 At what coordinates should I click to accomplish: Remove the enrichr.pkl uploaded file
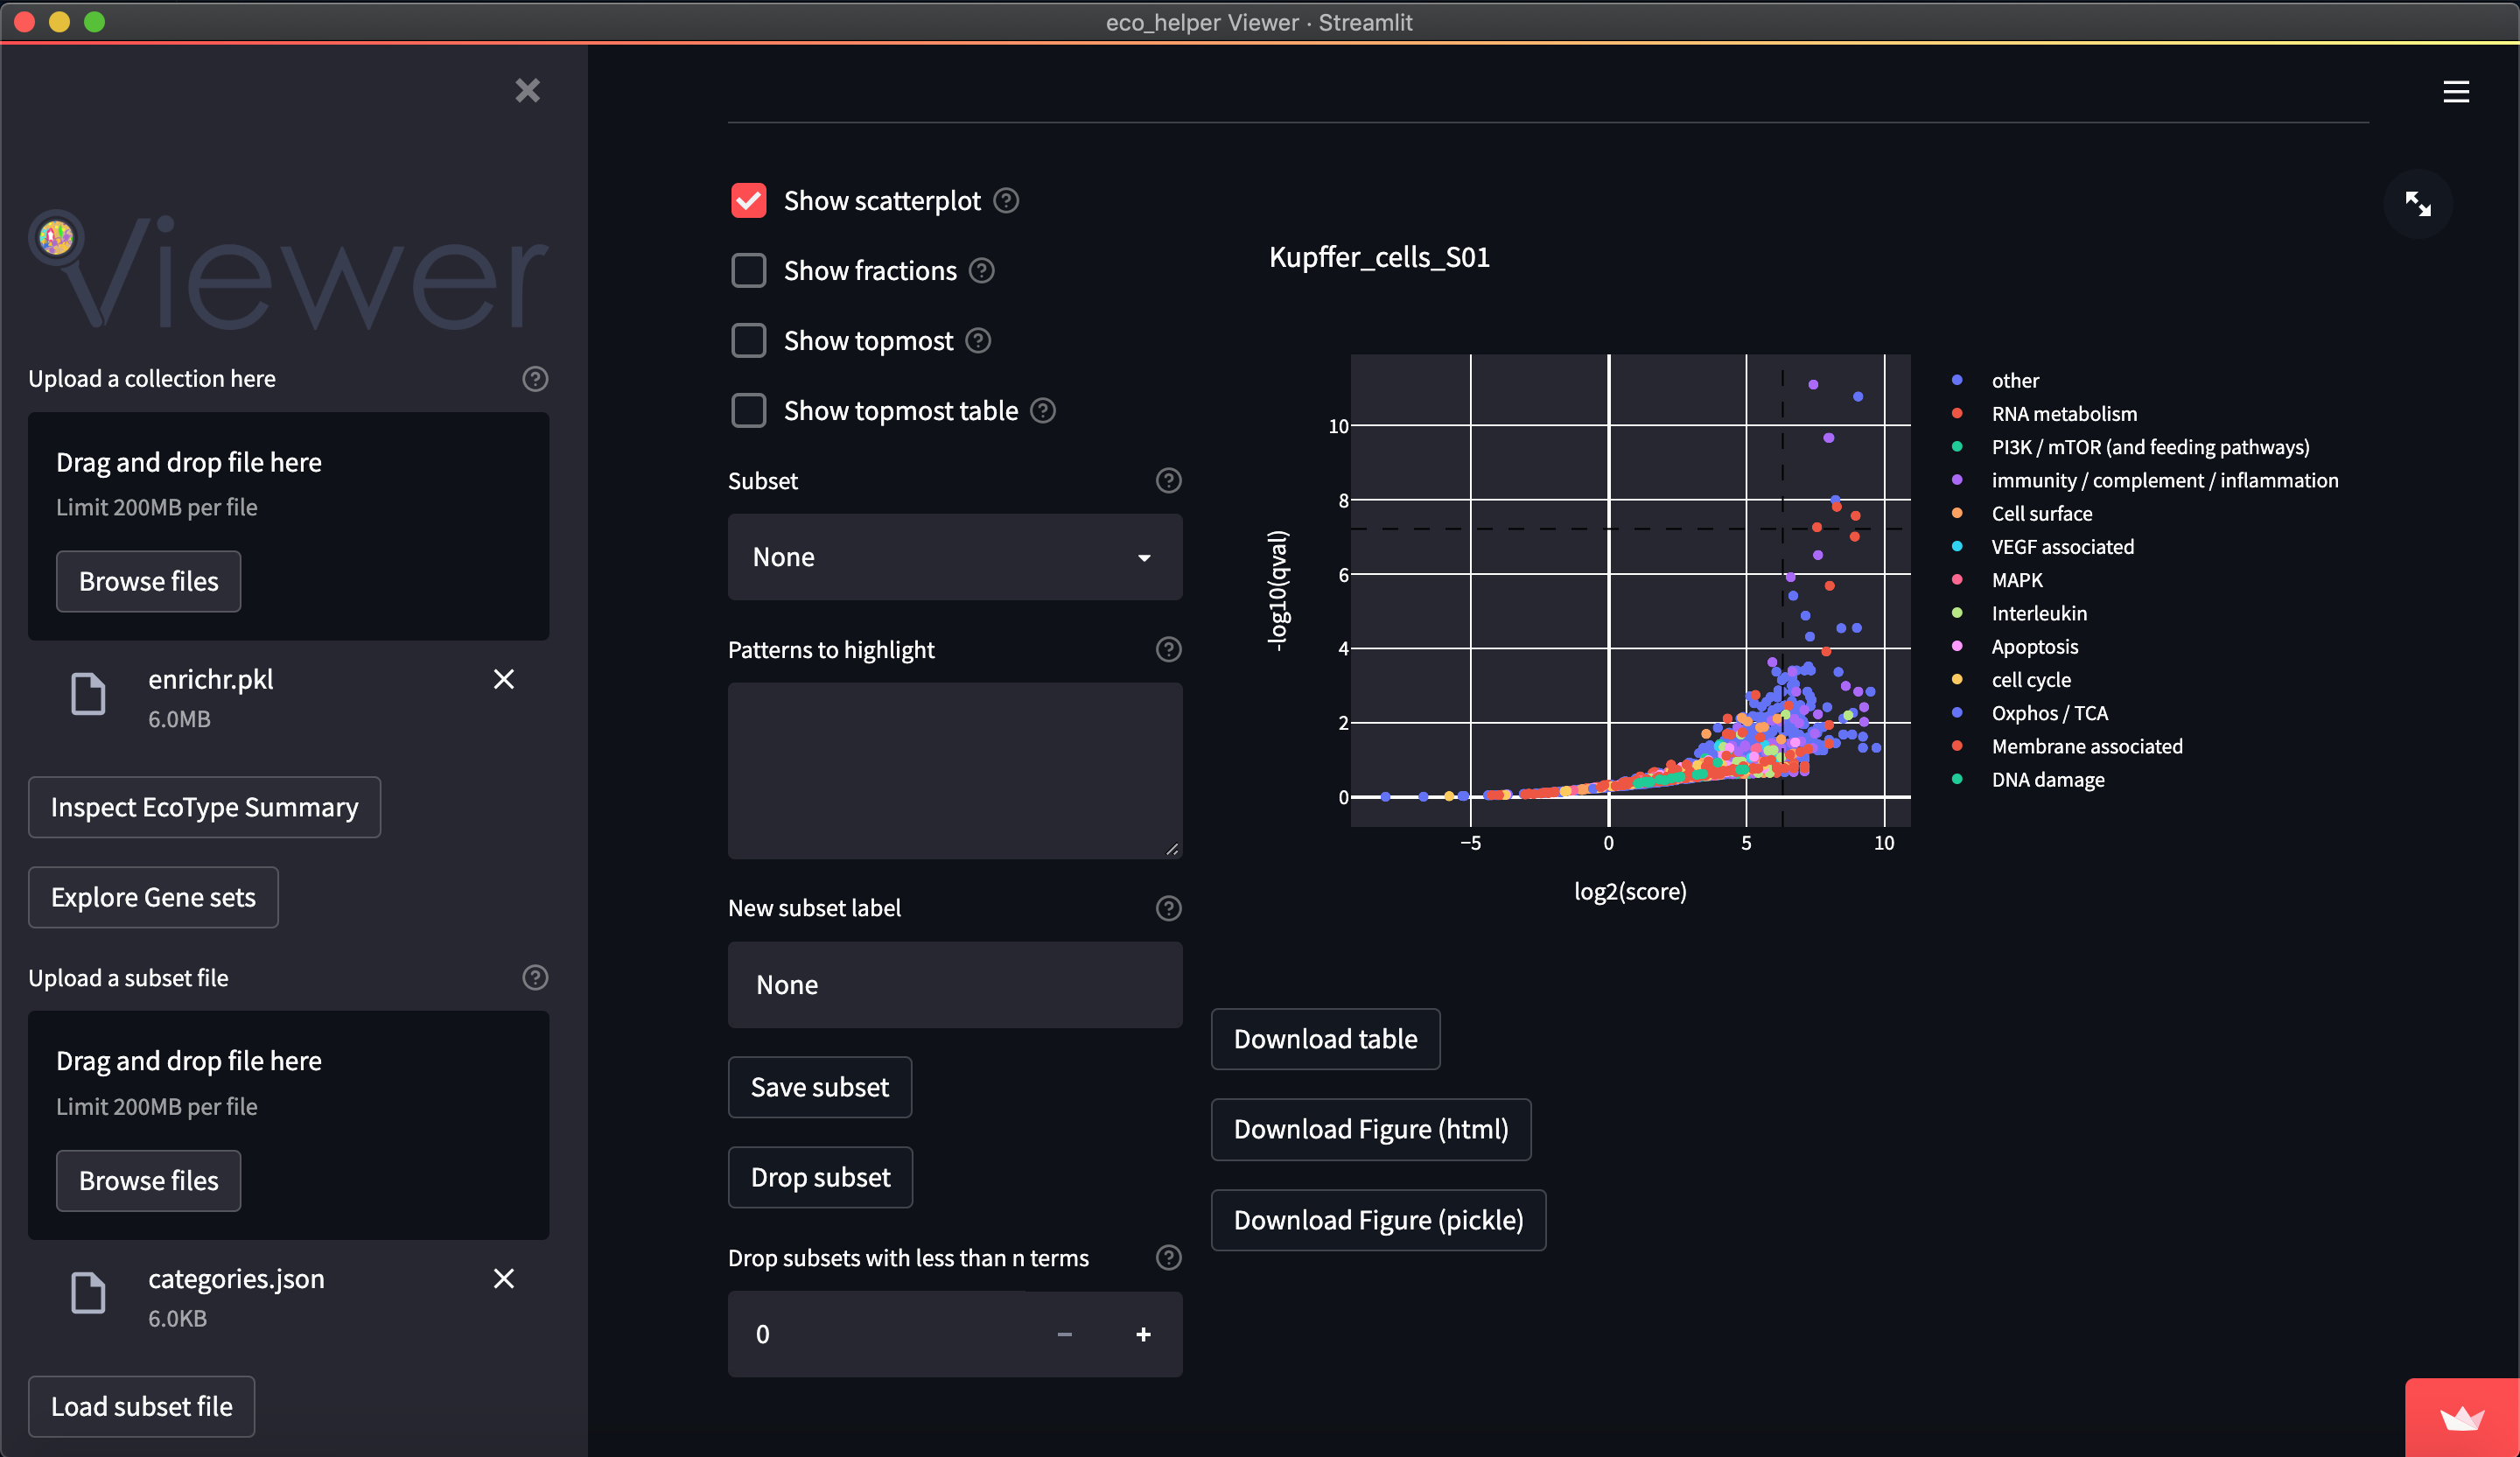(504, 680)
